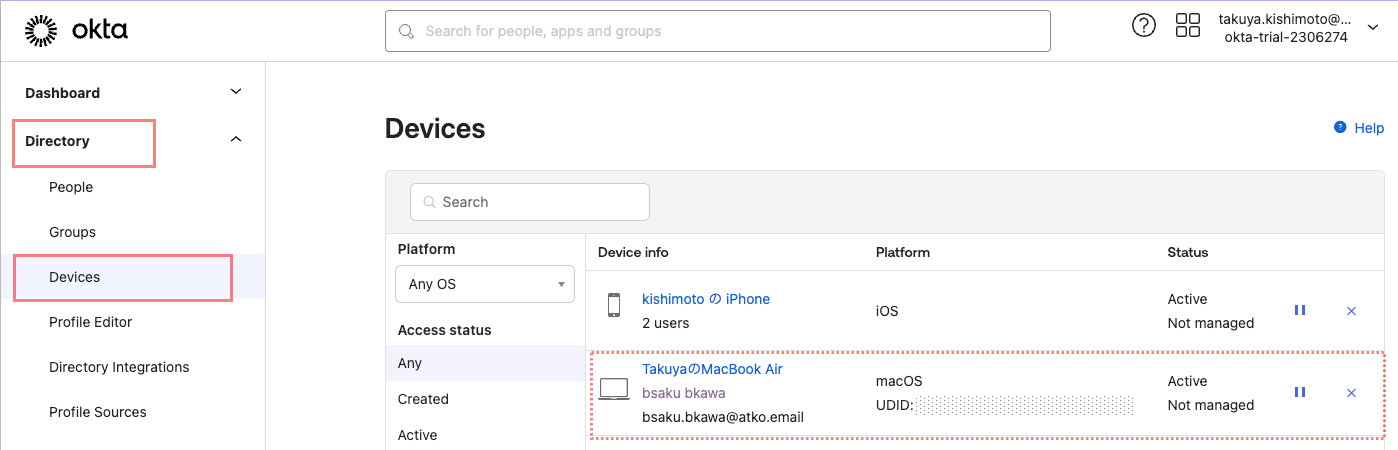
Task: Open Profile Editor page
Action: [x=90, y=322]
